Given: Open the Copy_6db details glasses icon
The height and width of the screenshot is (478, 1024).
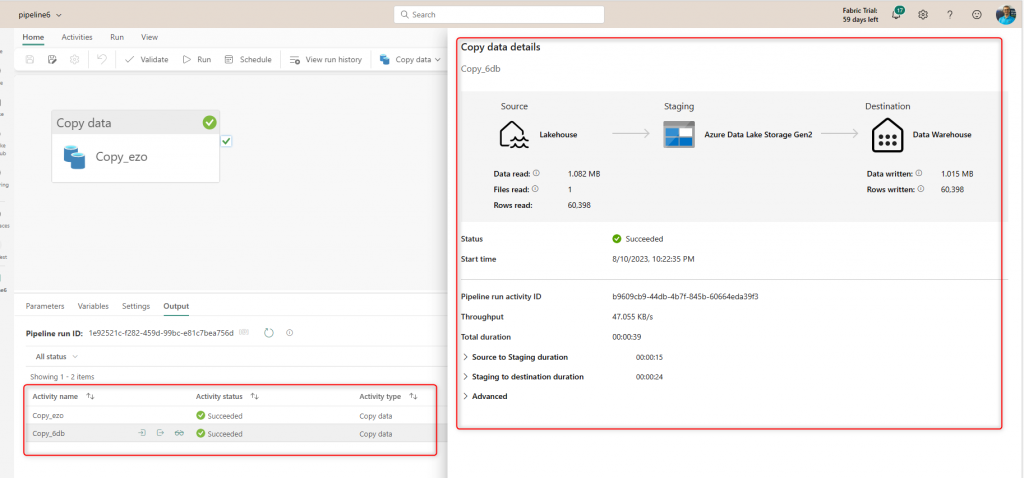Looking at the screenshot, I should pyautogui.click(x=179, y=433).
